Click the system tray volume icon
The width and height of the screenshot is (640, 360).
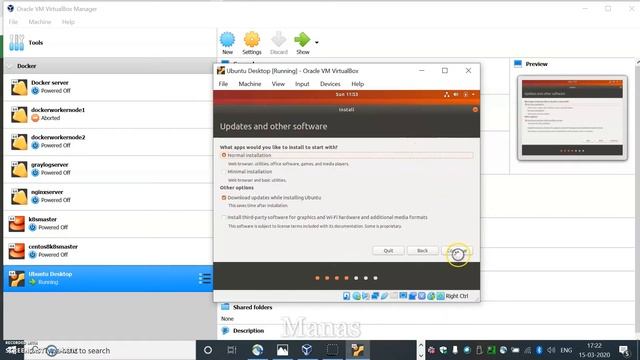point(551,350)
